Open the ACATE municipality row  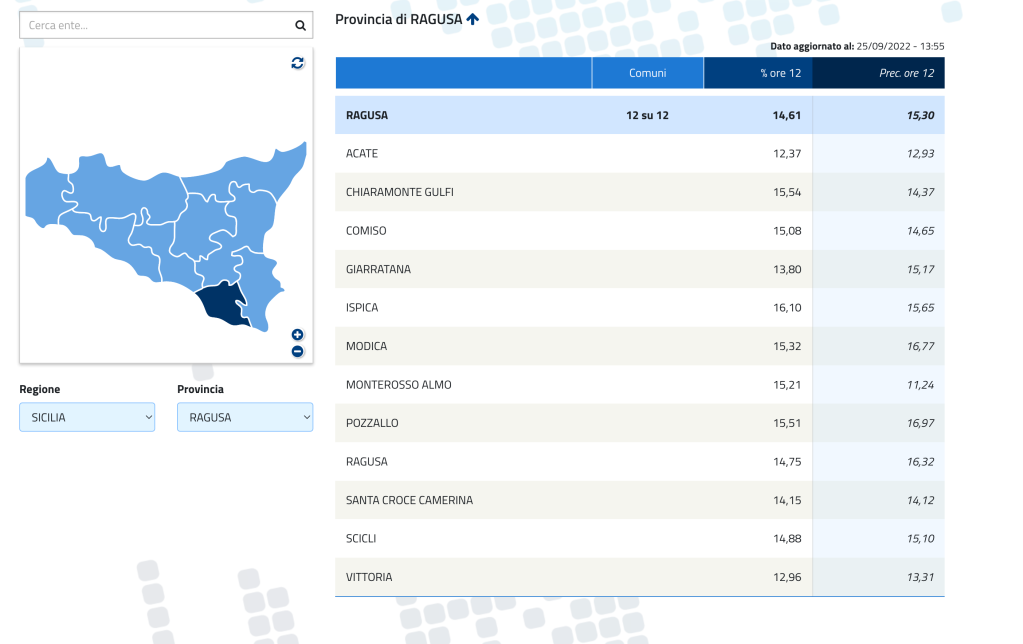point(362,154)
